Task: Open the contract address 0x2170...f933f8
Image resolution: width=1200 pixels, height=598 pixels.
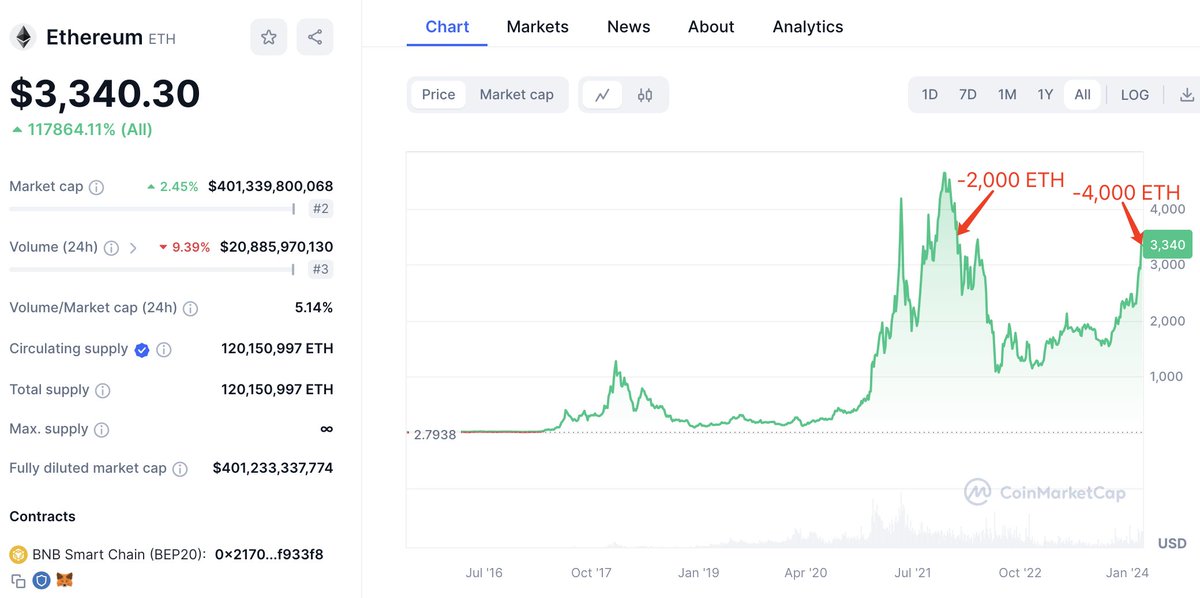Action: click(x=268, y=553)
